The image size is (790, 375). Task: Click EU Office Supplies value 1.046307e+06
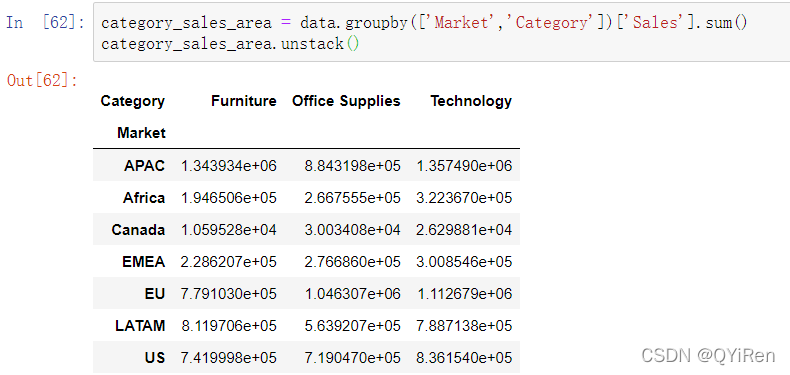[353, 294]
